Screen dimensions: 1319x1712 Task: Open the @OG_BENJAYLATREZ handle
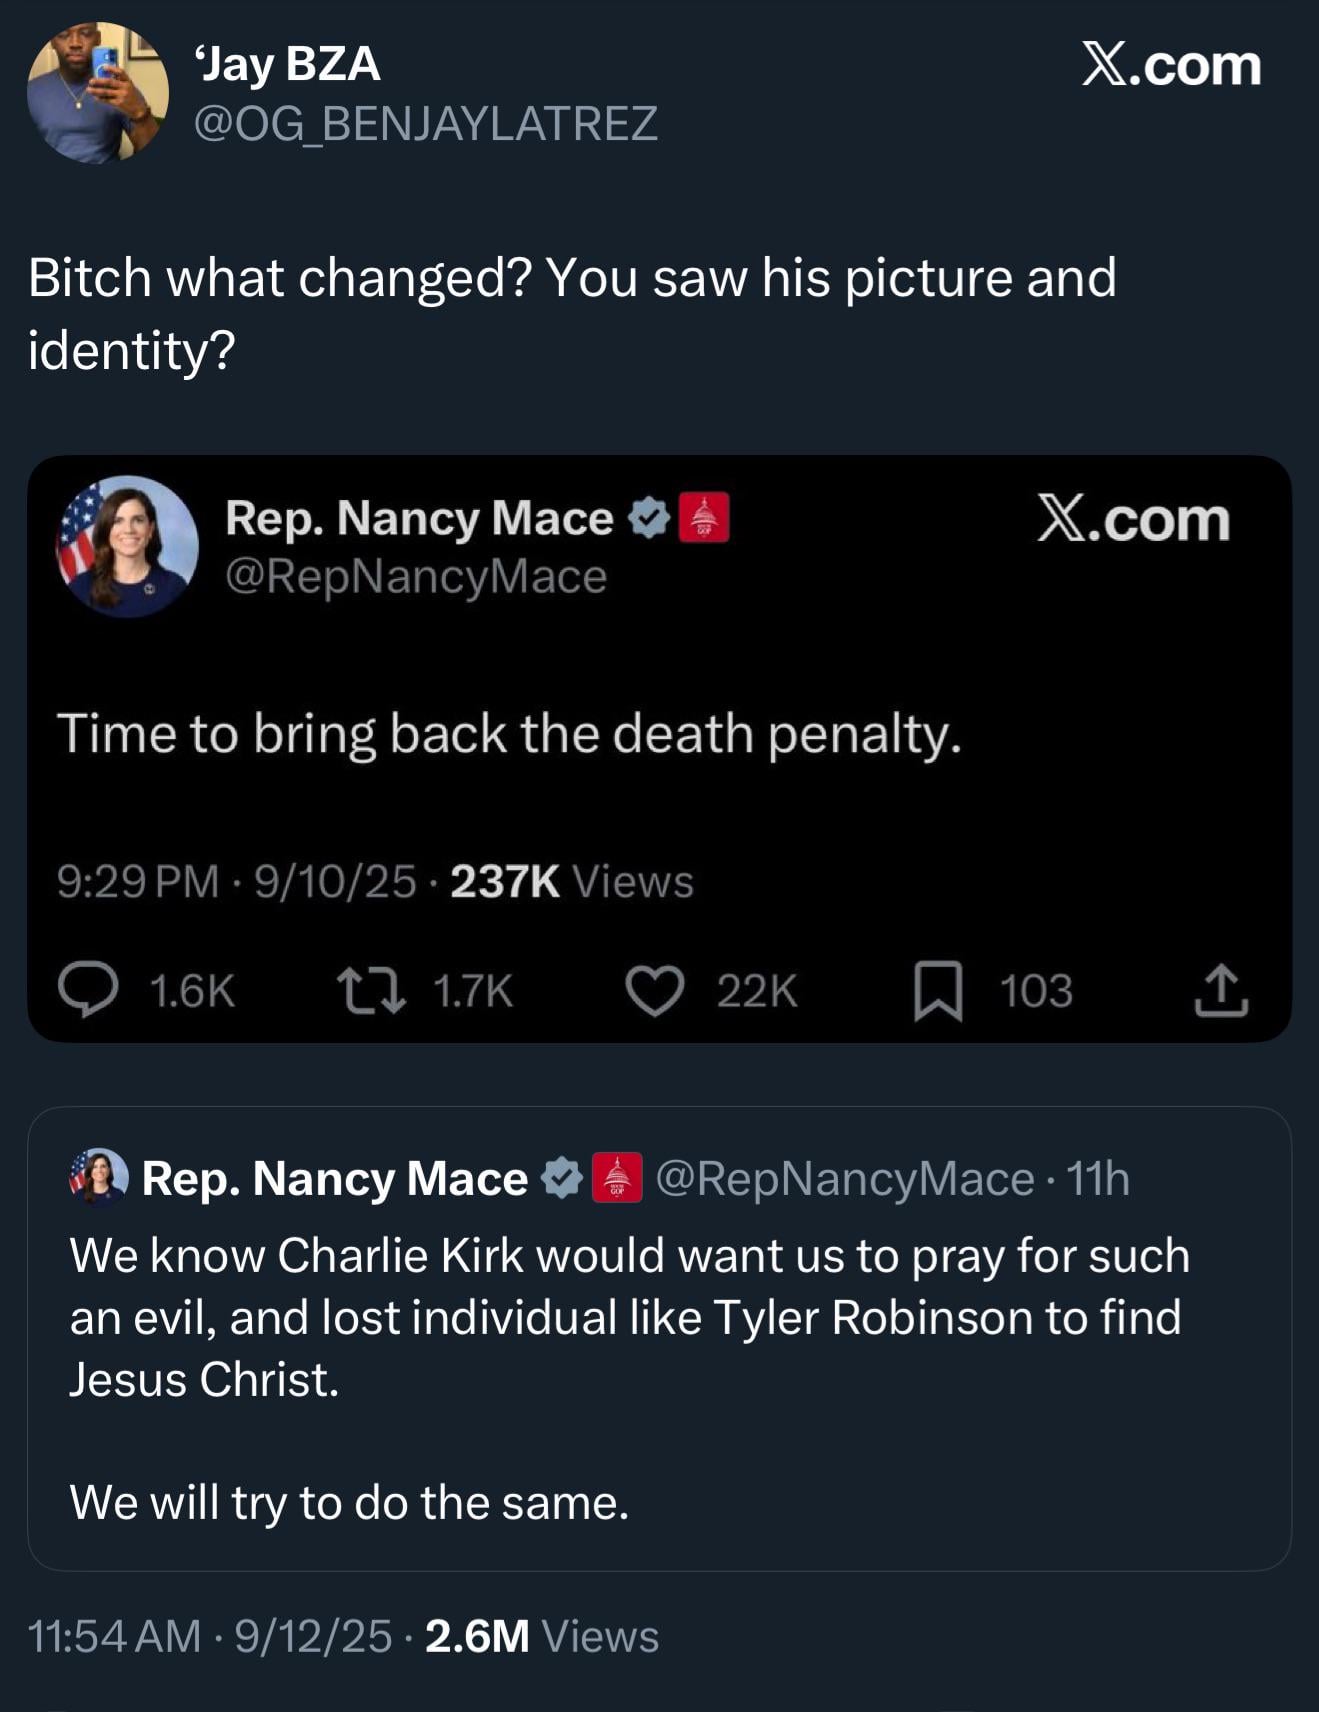[x=425, y=124]
